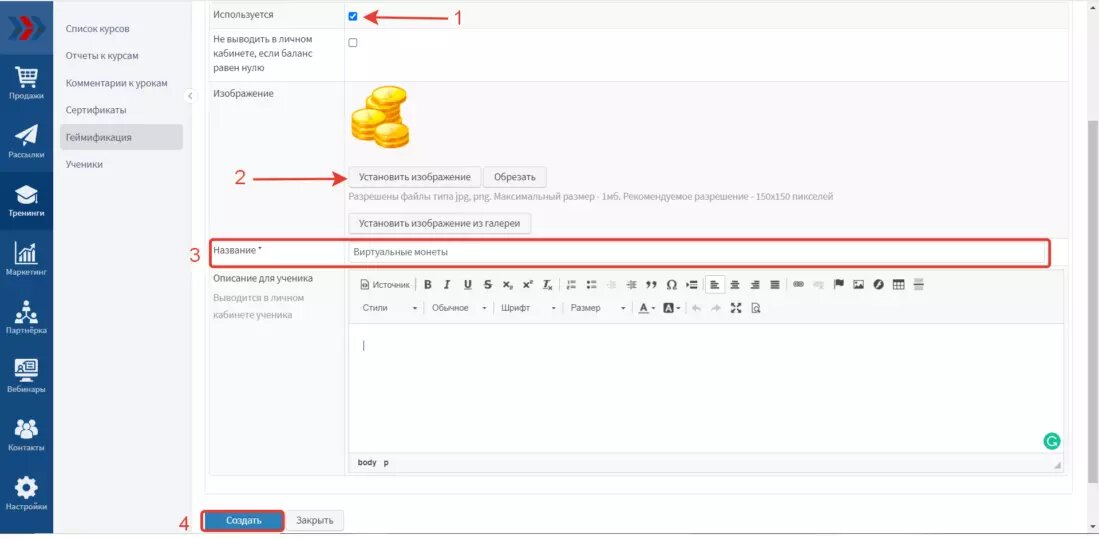The height and width of the screenshot is (539, 1099).
Task: Go to Список курсов
Action: coord(97,29)
